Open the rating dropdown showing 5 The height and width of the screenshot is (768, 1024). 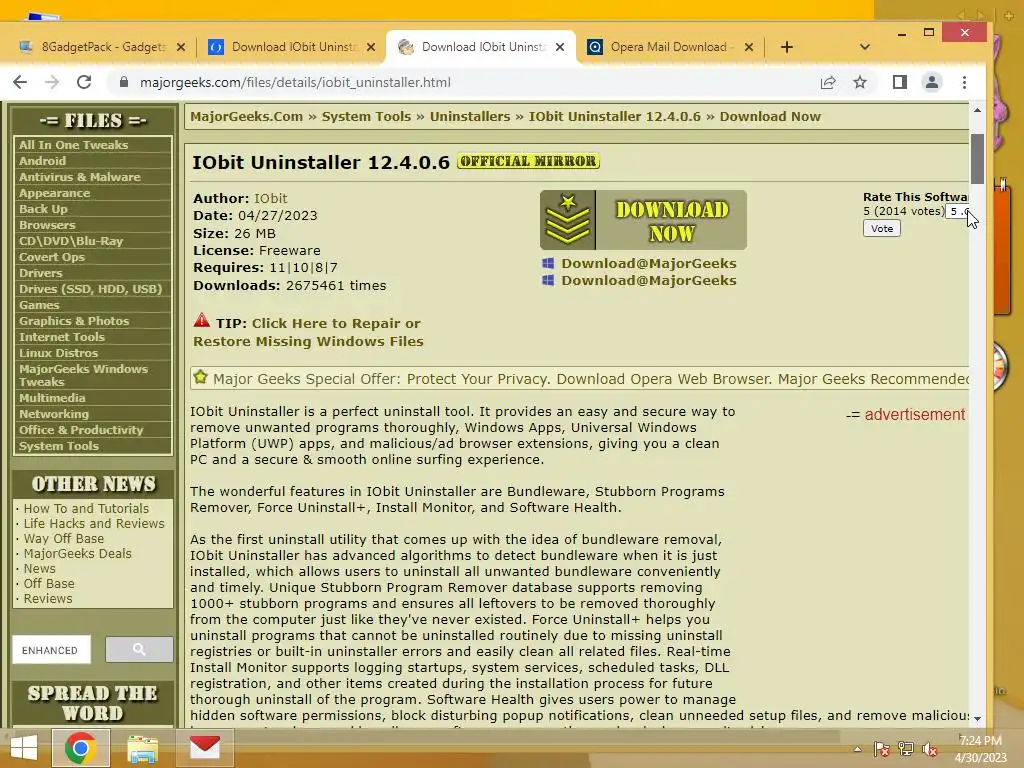tap(957, 212)
